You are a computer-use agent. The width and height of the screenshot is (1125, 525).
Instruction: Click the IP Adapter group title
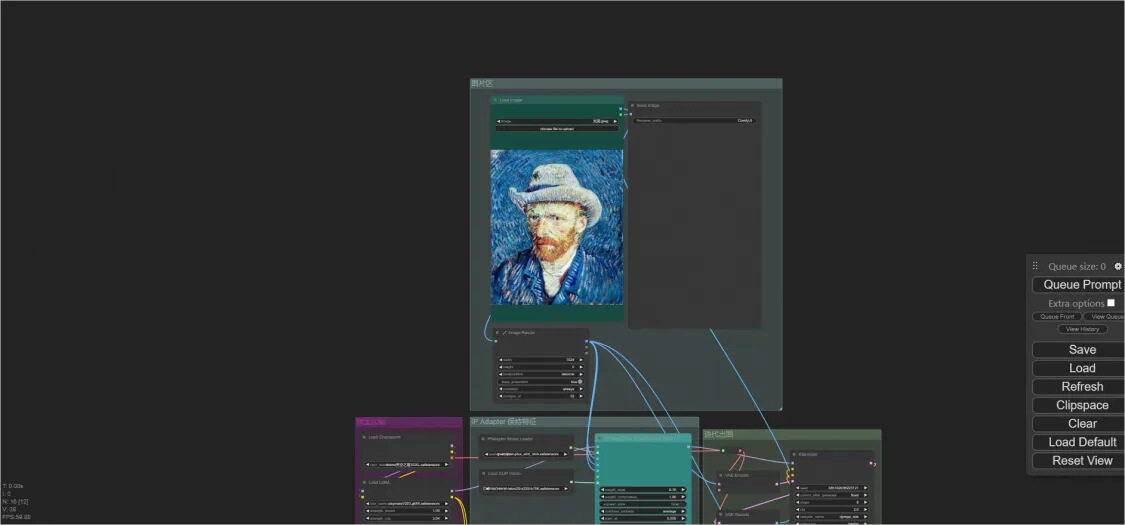pyautogui.click(x=504, y=422)
